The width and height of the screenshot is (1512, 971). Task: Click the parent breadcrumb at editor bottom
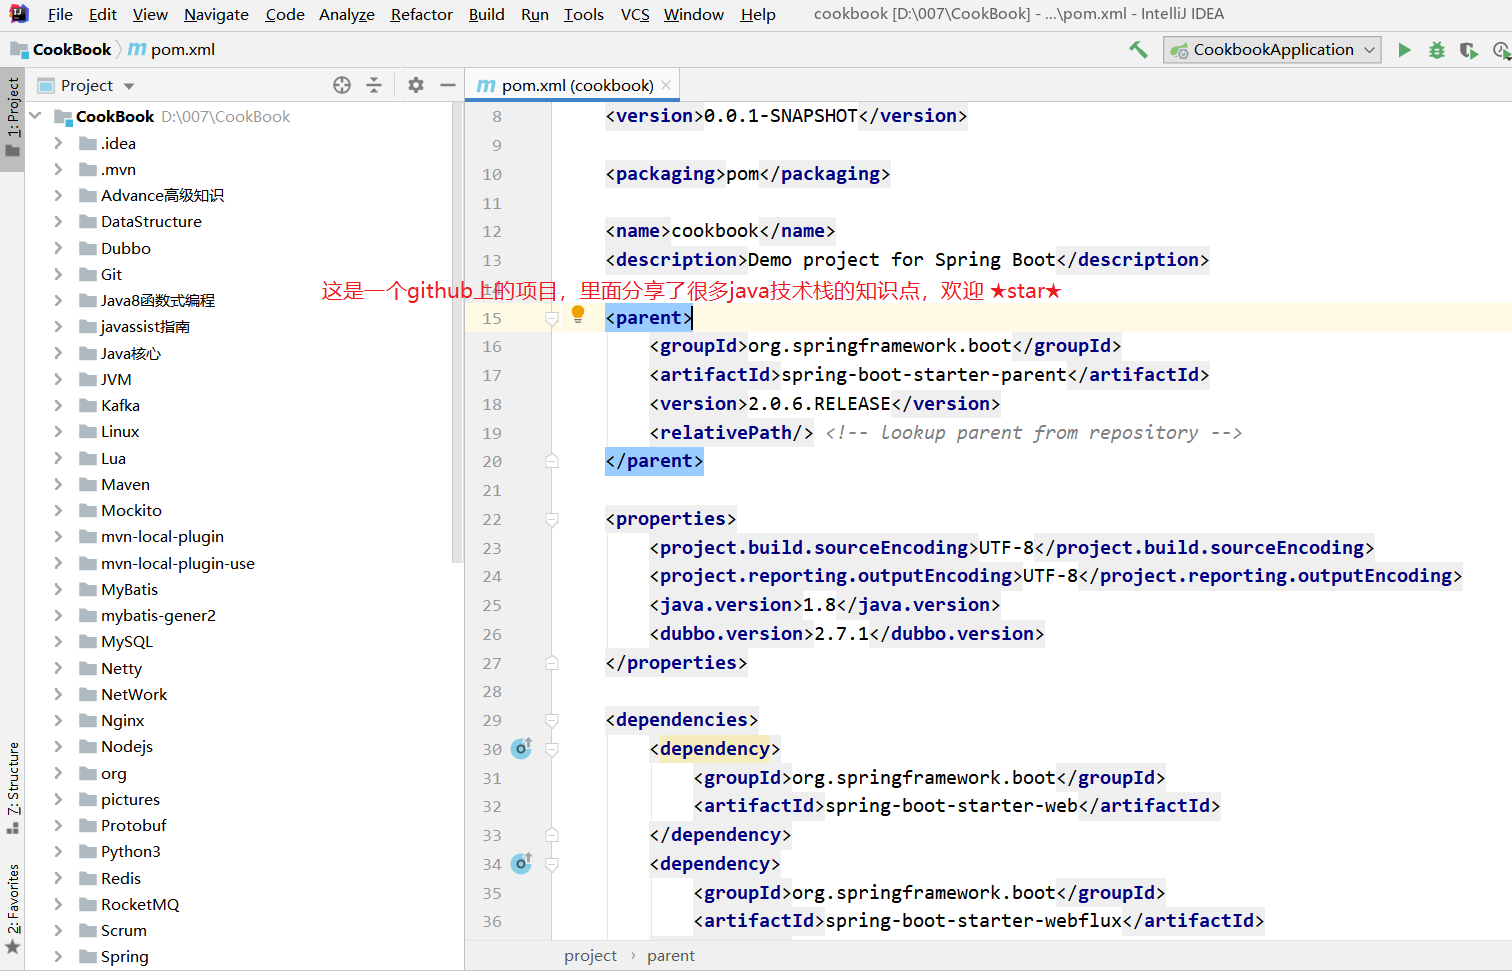point(670,955)
